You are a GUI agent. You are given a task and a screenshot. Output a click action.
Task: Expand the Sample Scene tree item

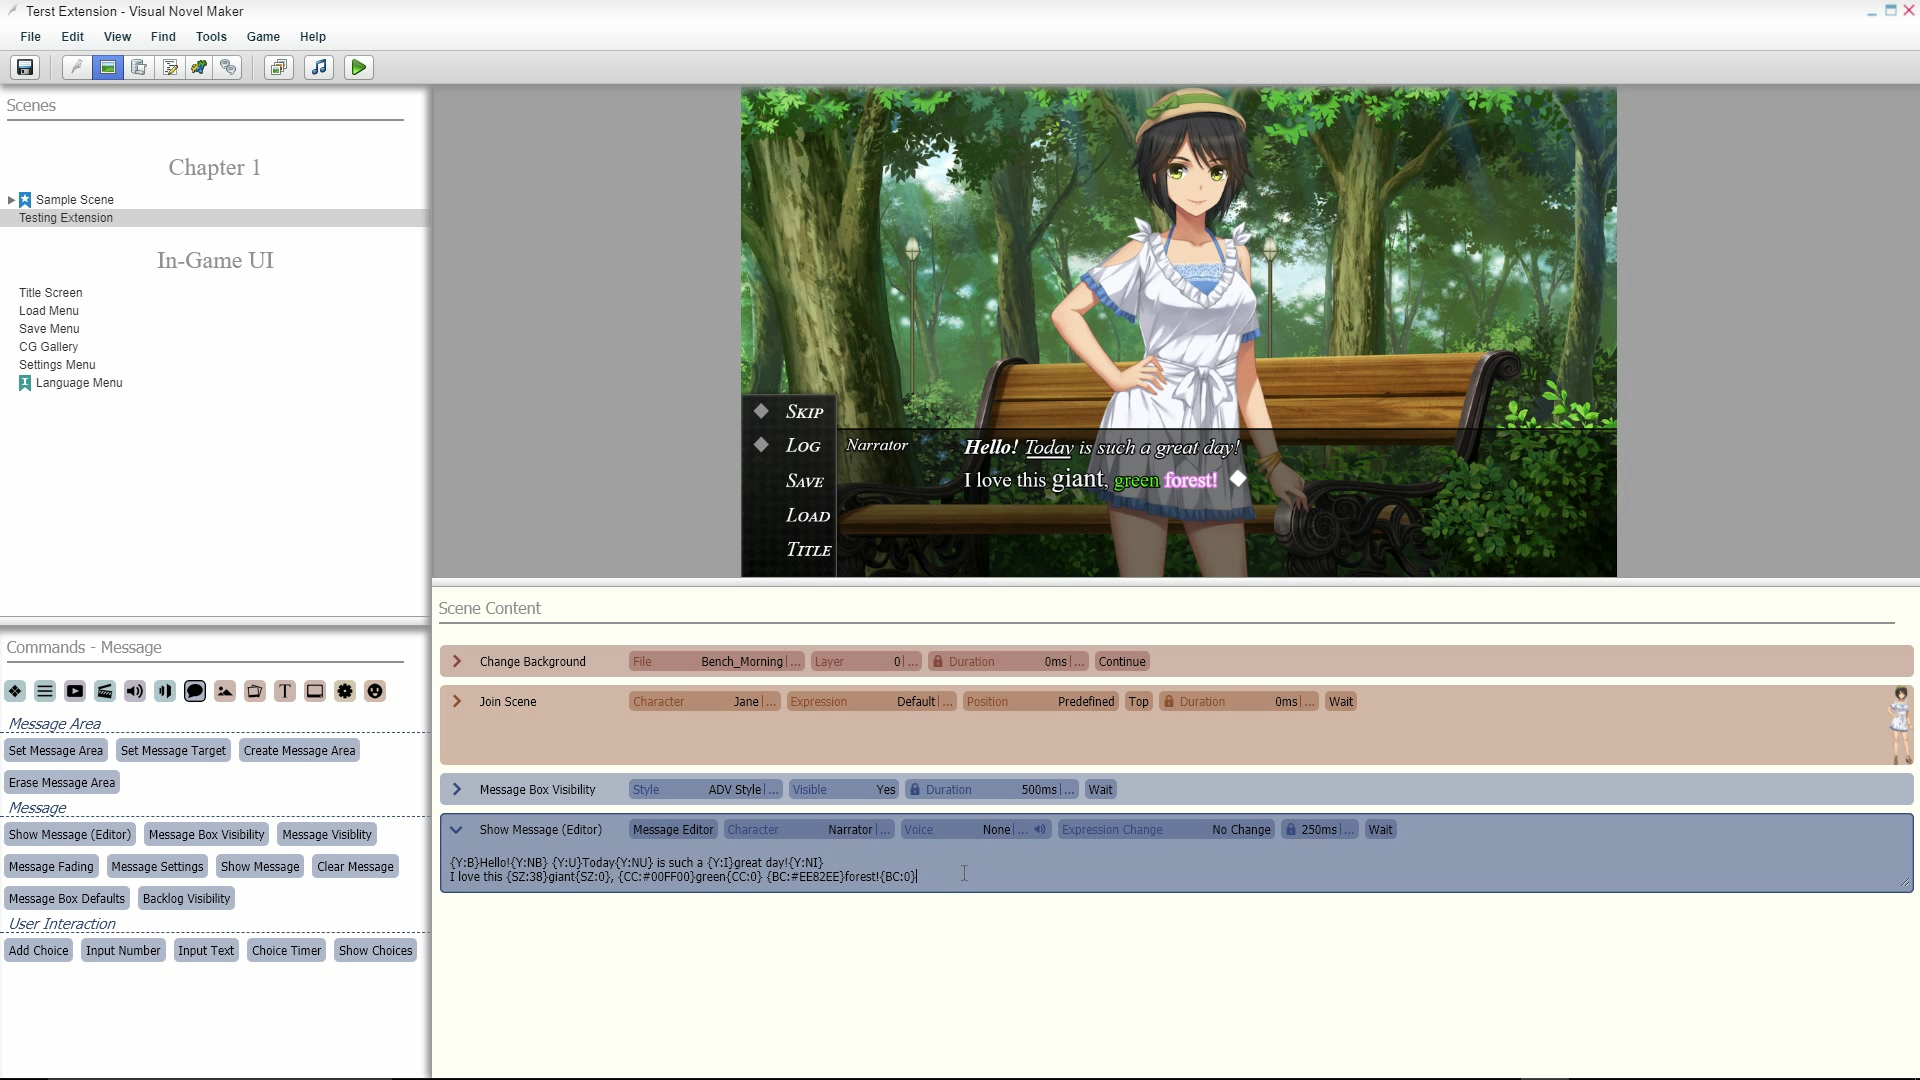[11, 200]
